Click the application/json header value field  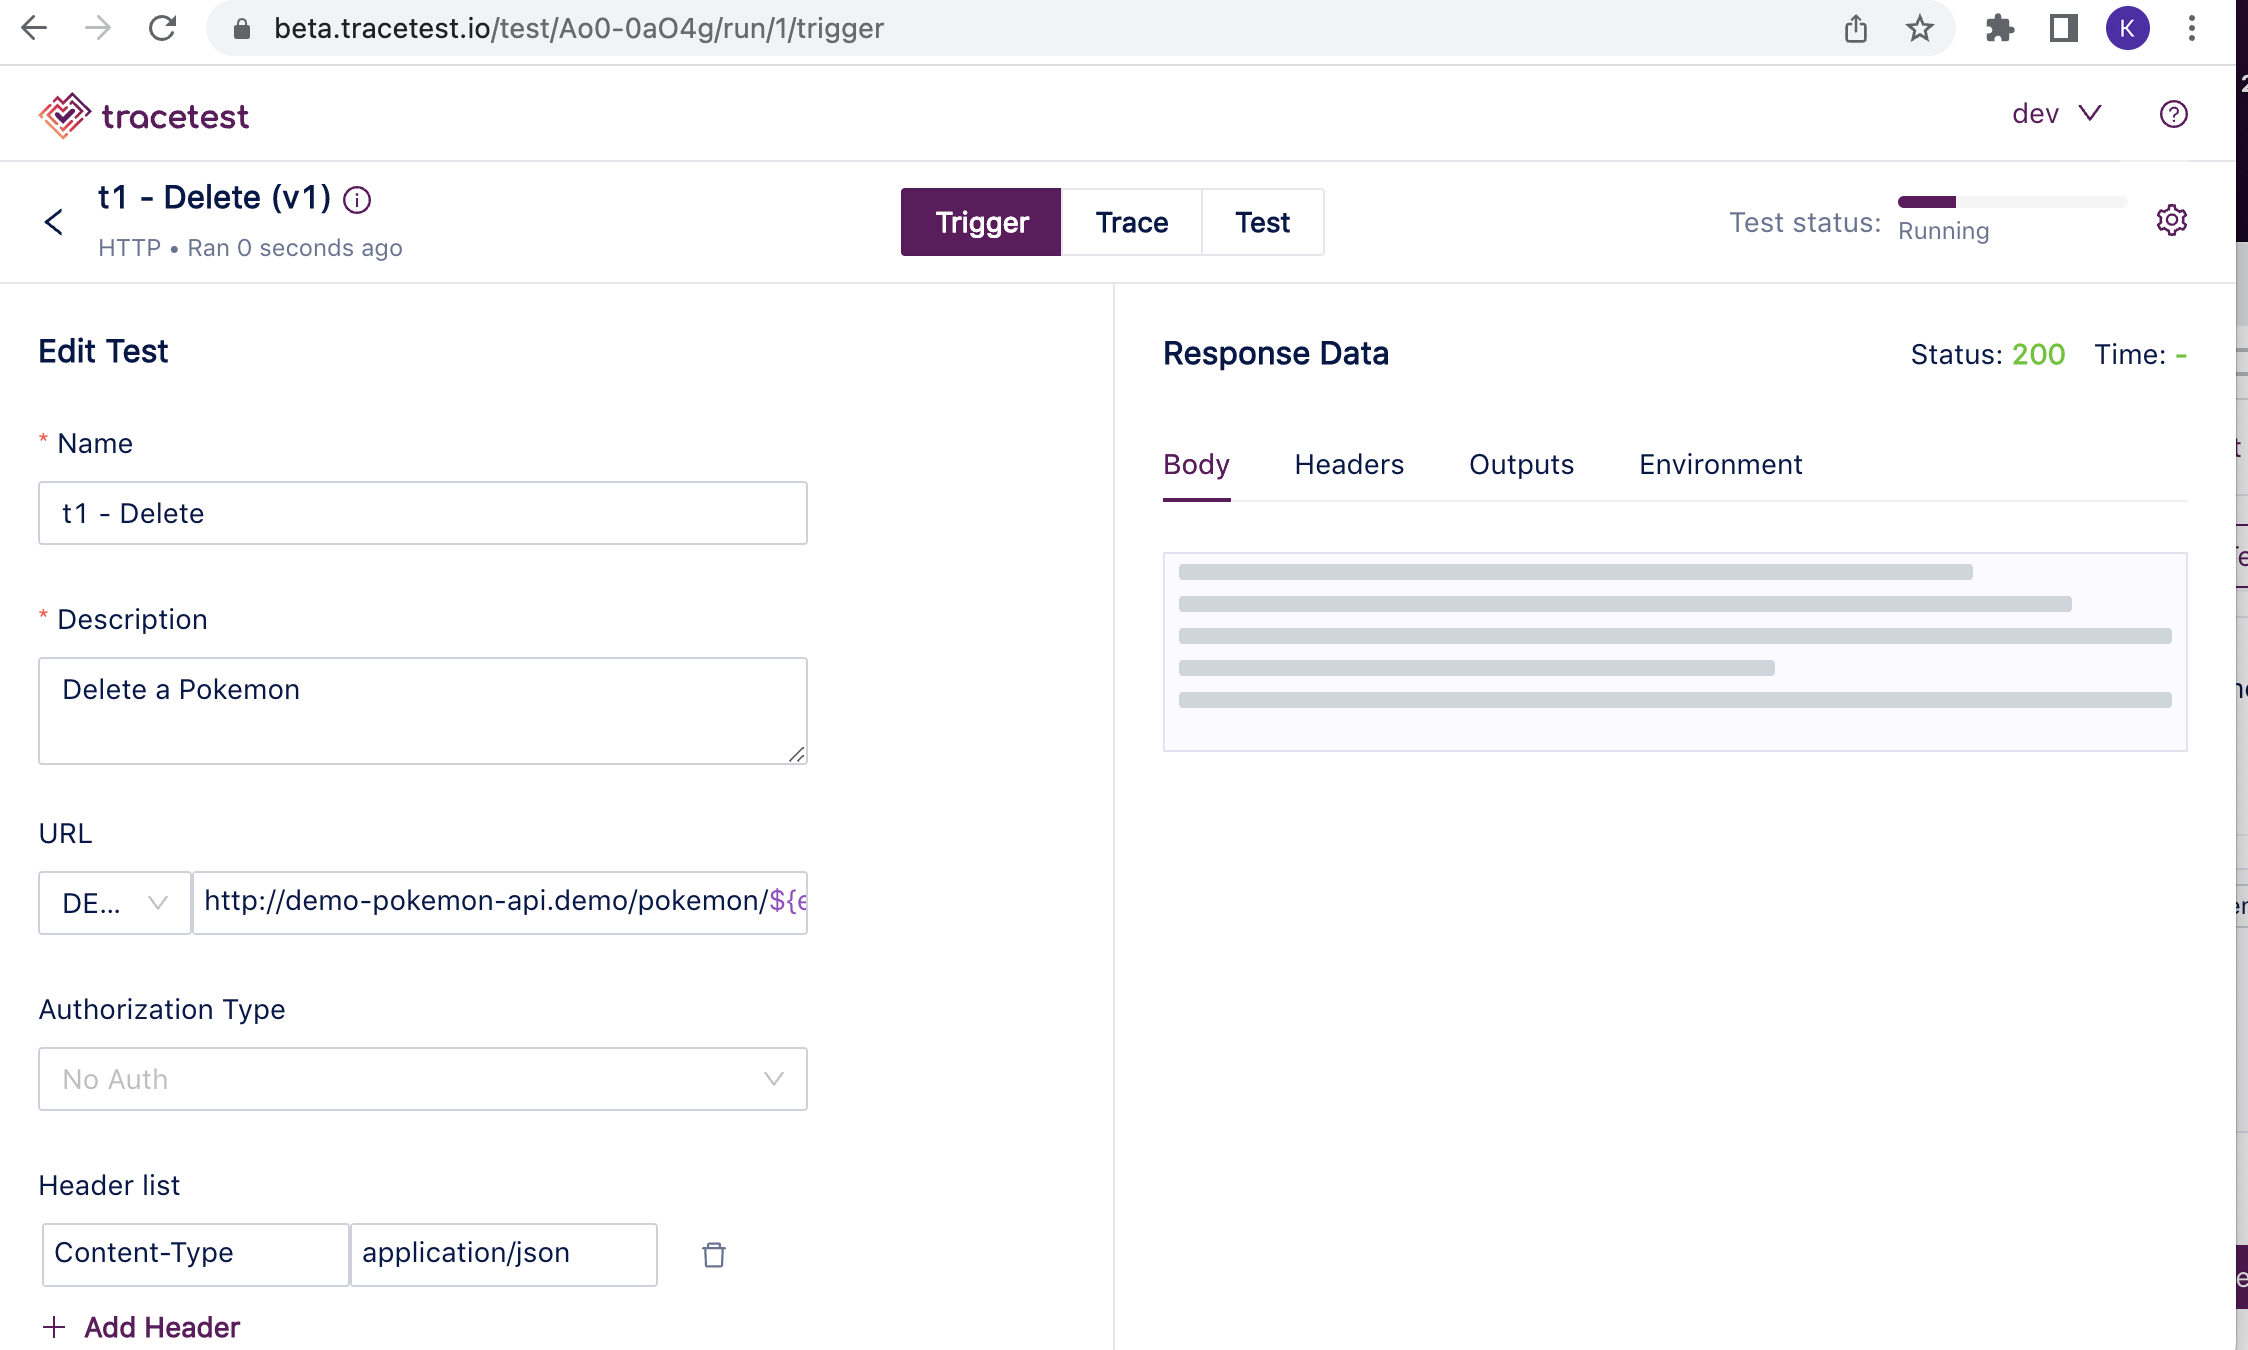[504, 1254]
